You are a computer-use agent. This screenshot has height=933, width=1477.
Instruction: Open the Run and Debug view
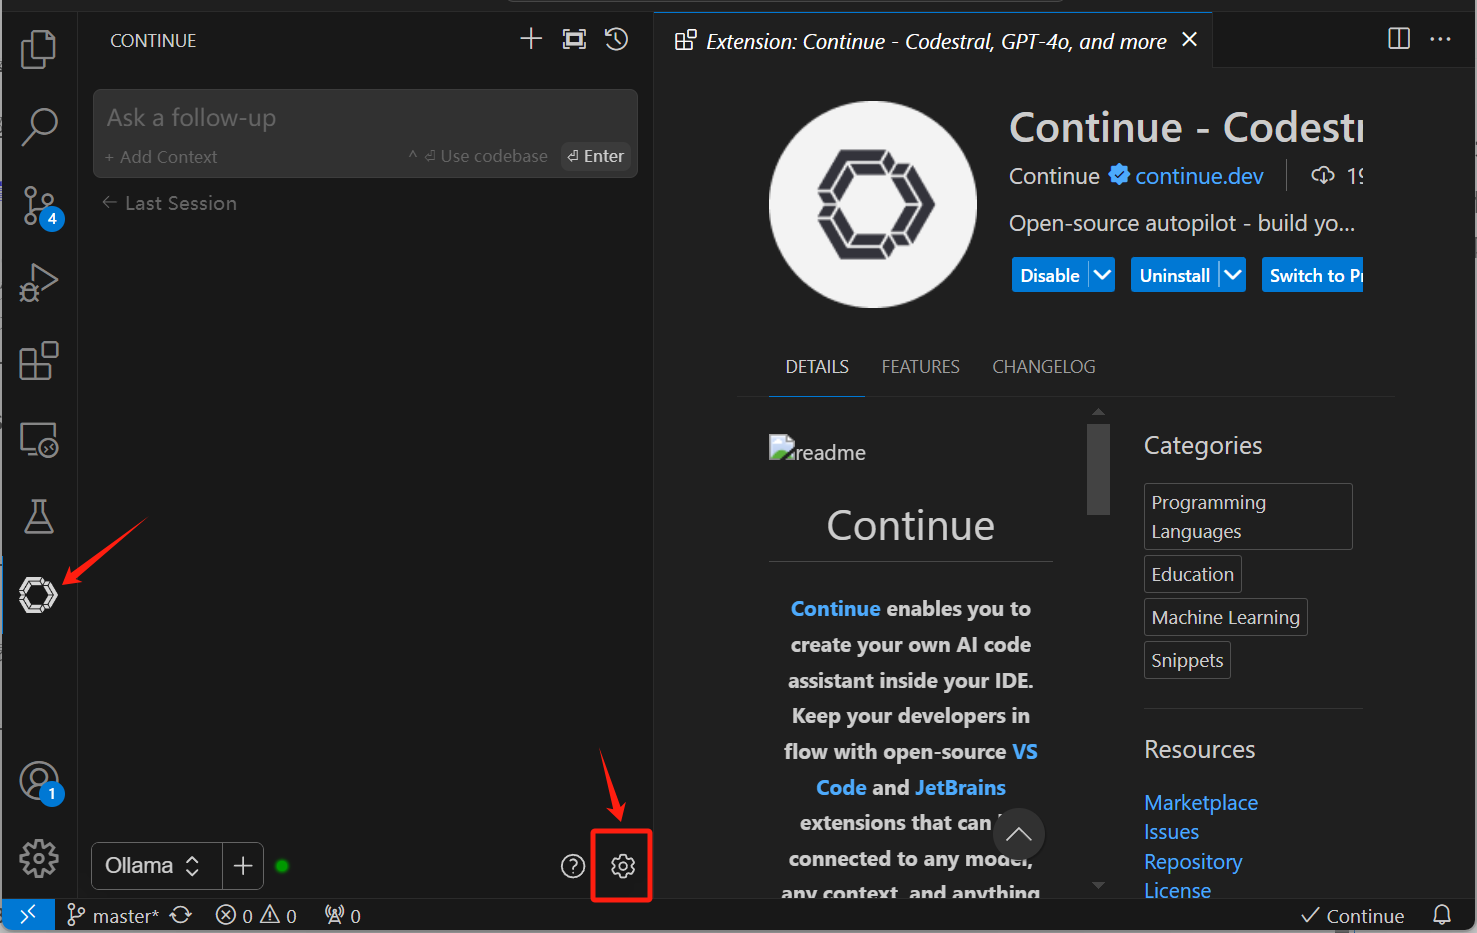click(x=39, y=283)
